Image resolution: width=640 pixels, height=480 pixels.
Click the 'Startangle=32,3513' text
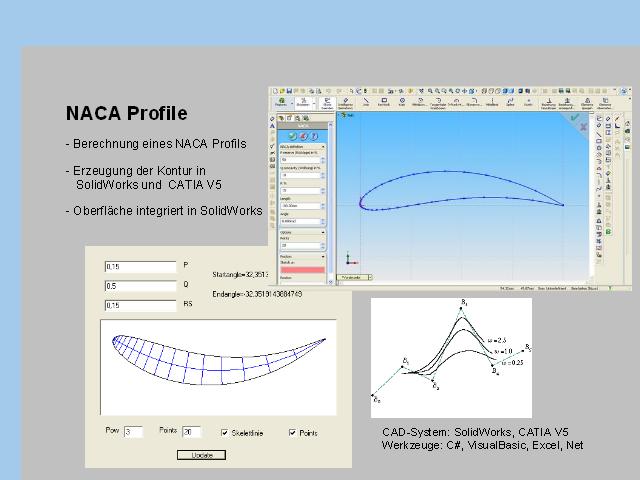click(x=240, y=275)
